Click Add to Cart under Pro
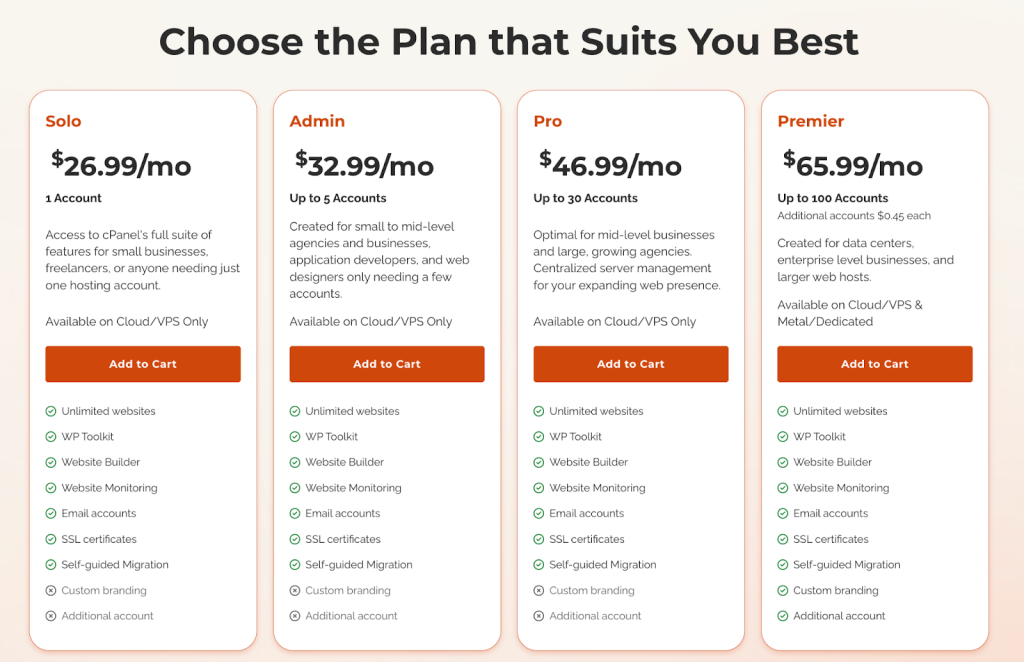 click(x=631, y=364)
